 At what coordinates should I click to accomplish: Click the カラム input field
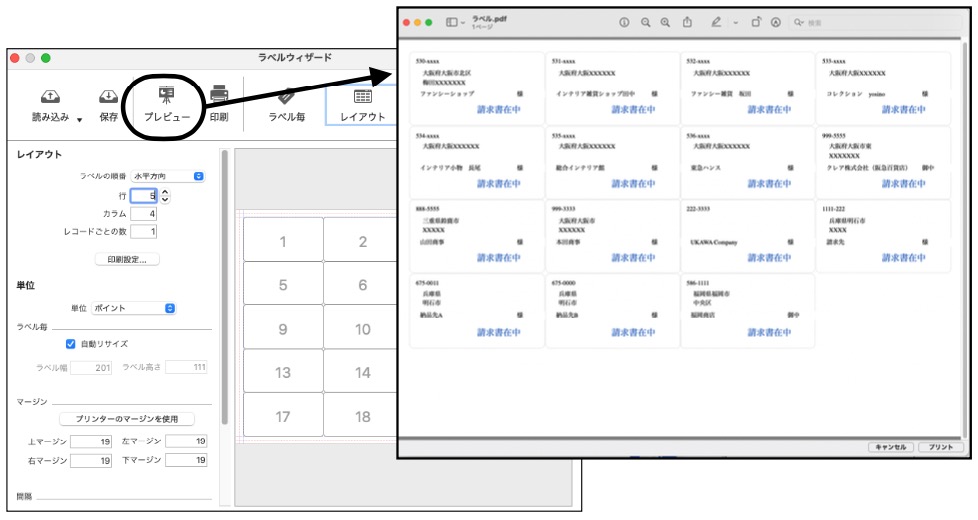click(x=143, y=214)
